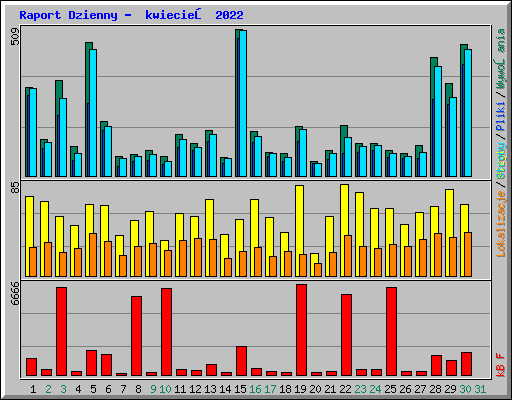This screenshot has width=512, height=400.
Task: Click the 85 middle-axis value label
Action: pyautogui.click(x=15, y=187)
